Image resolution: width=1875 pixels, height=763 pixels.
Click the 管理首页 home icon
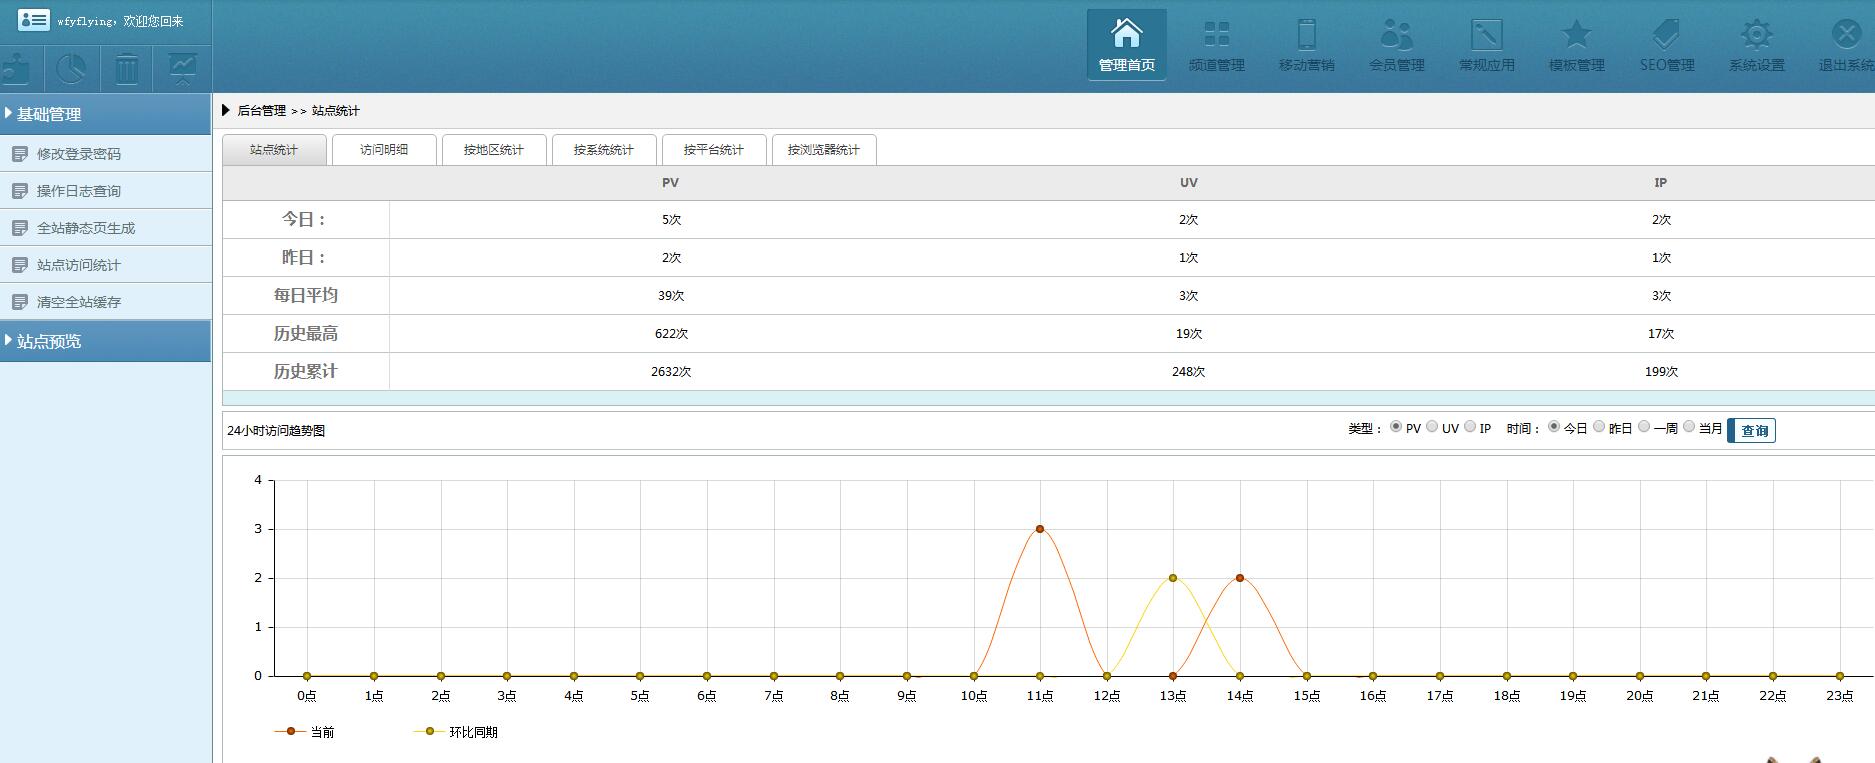(x=1126, y=34)
